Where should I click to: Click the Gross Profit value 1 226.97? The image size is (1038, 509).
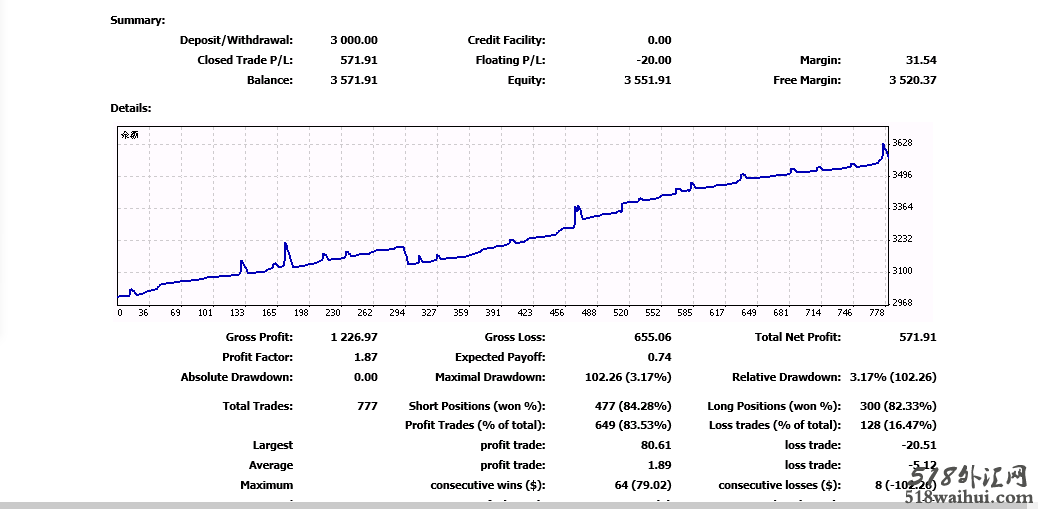(353, 337)
